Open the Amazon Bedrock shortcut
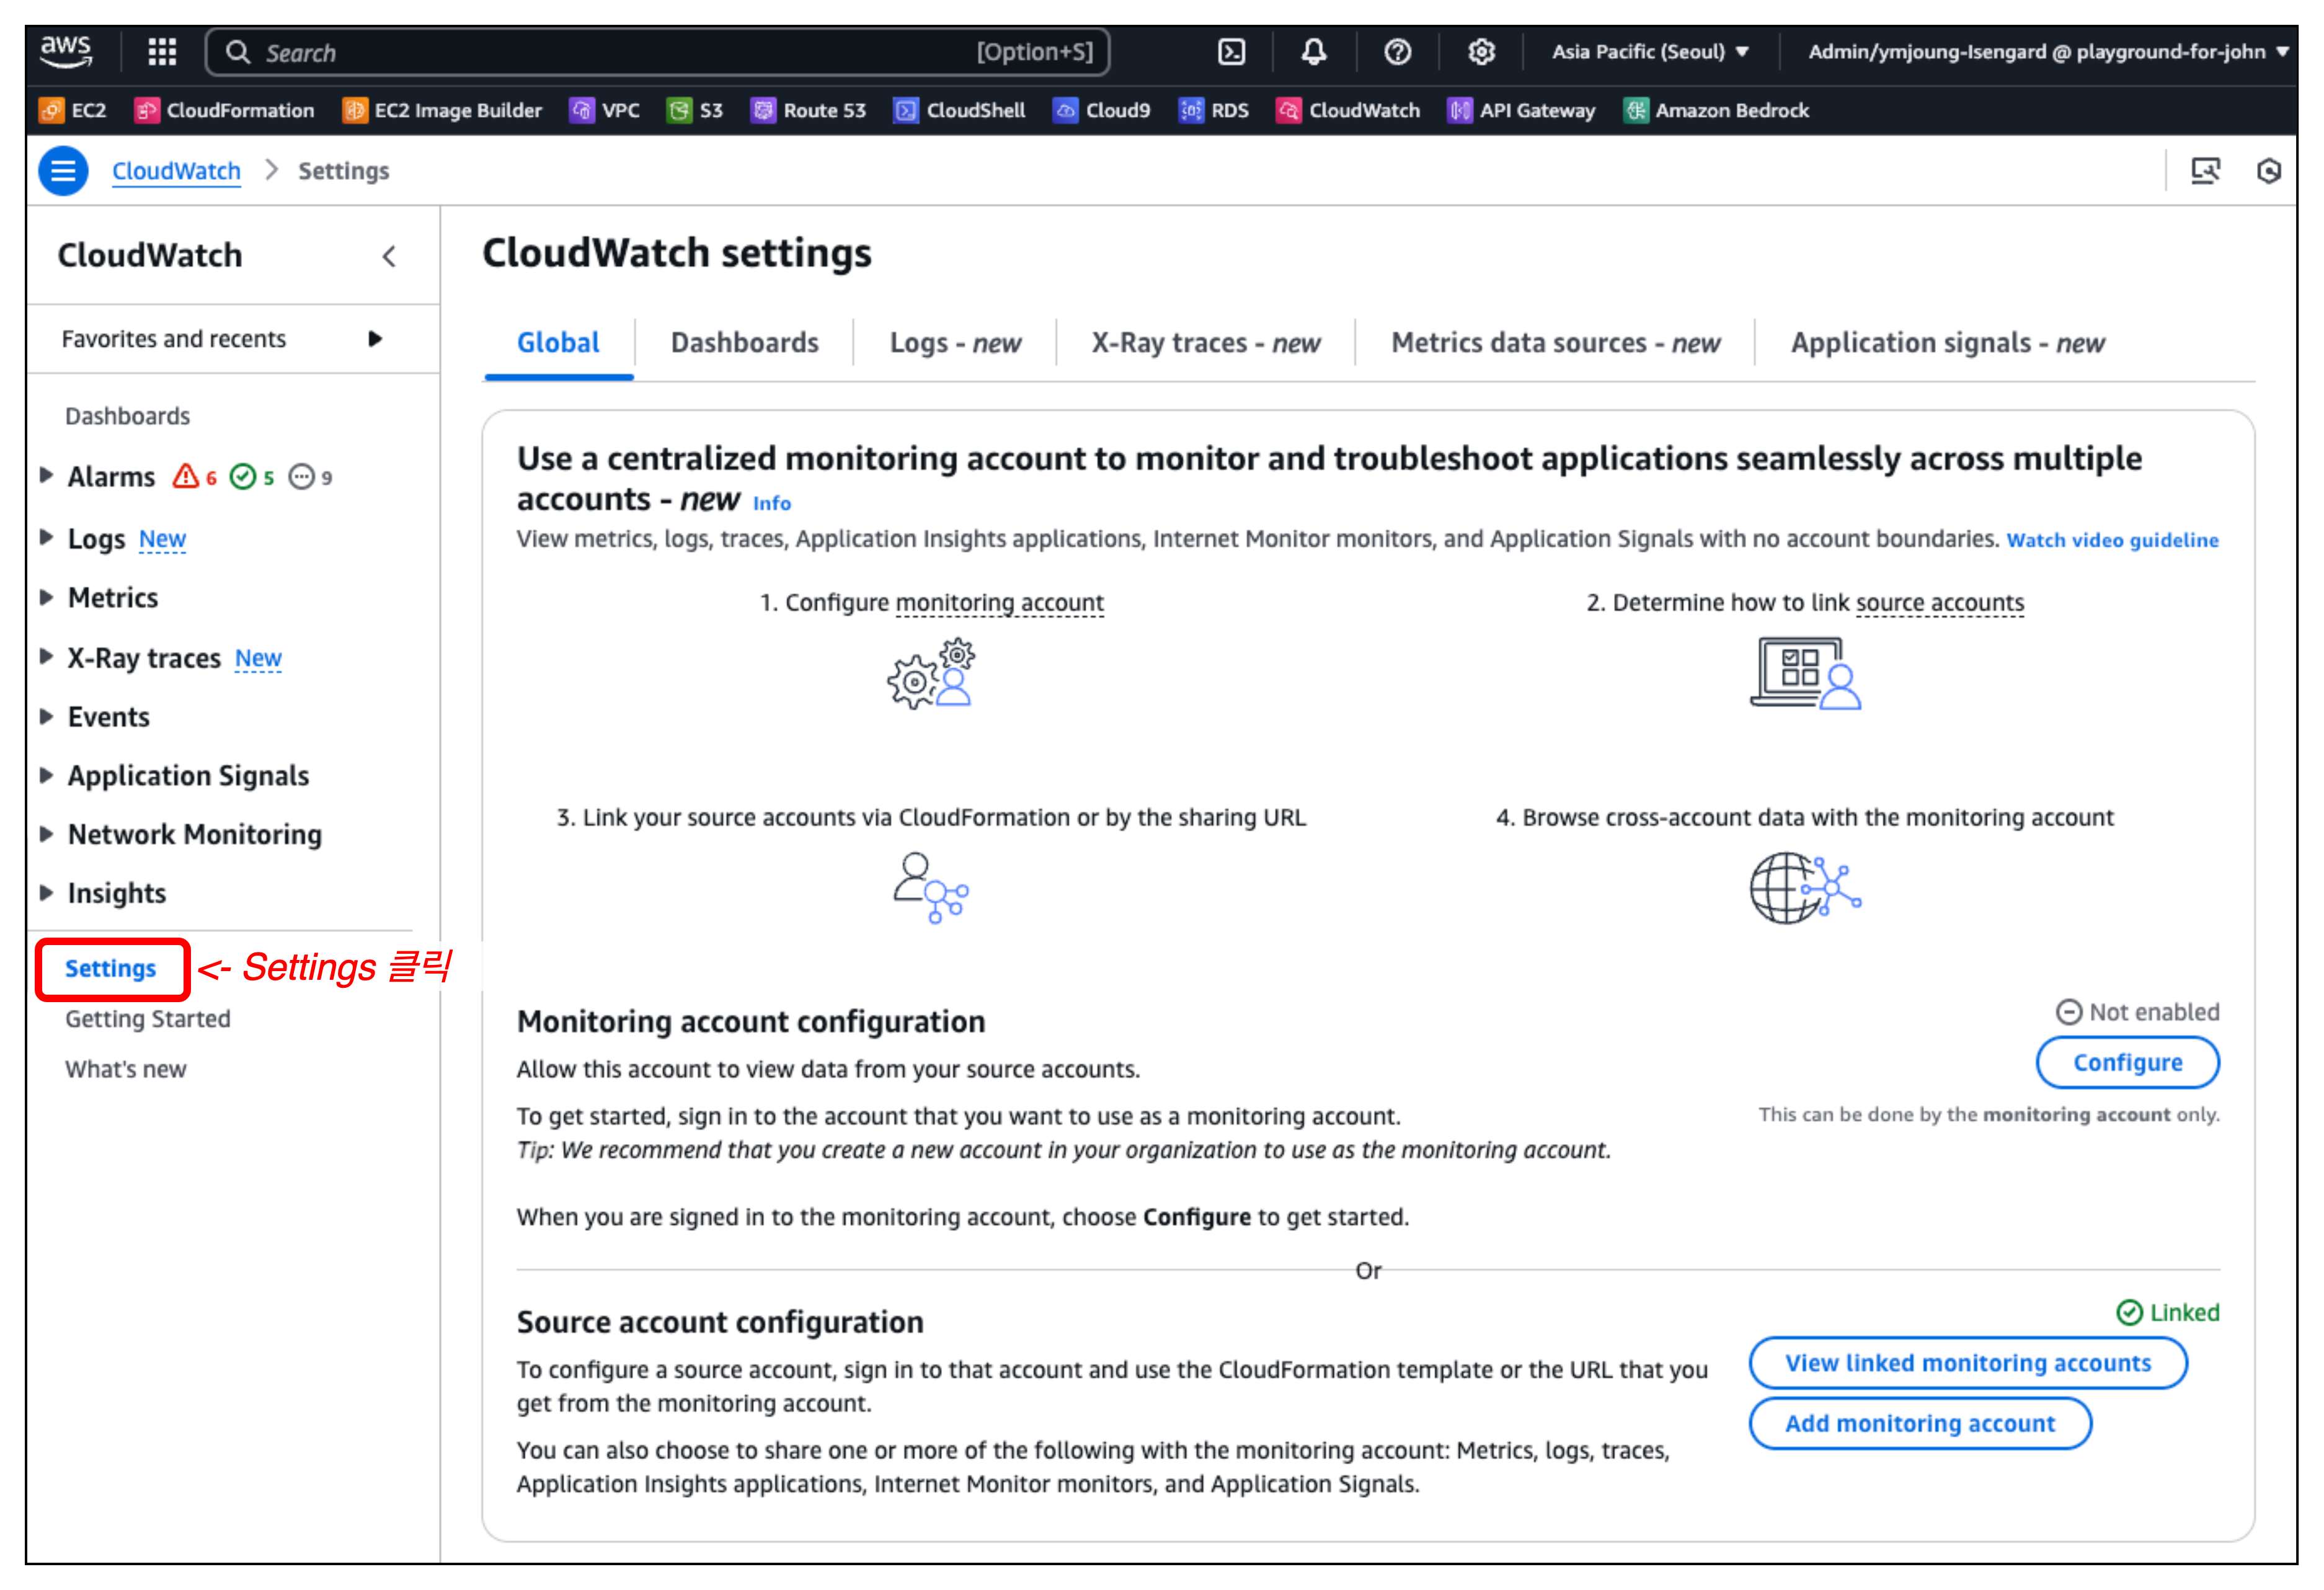This screenshot has width=2324, height=1590. pyautogui.click(x=1716, y=110)
